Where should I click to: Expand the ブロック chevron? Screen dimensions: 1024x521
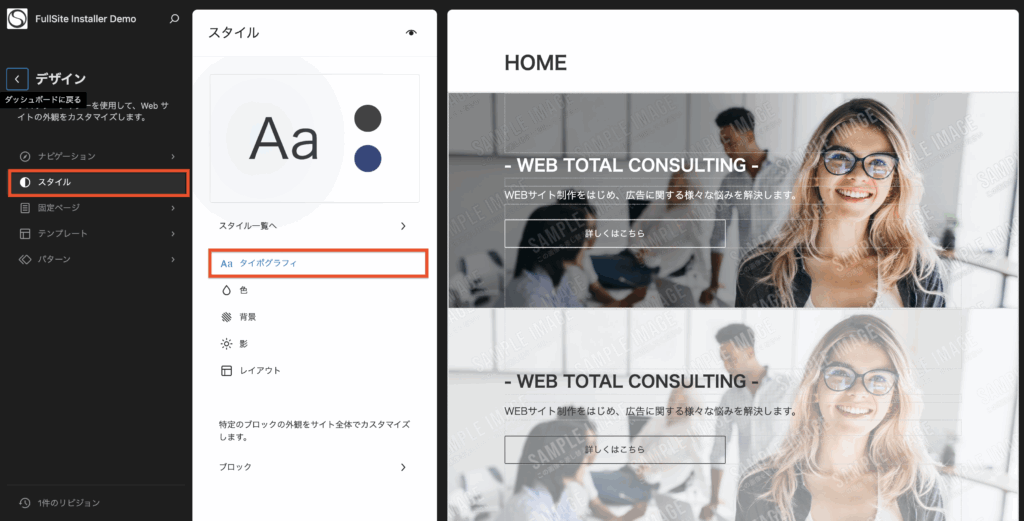403,467
